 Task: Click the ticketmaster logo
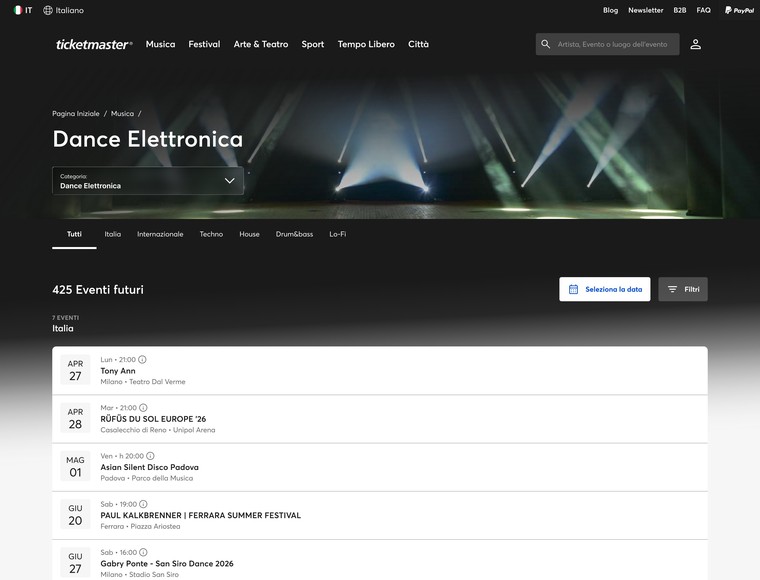pyautogui.click(x=94, y=45)
